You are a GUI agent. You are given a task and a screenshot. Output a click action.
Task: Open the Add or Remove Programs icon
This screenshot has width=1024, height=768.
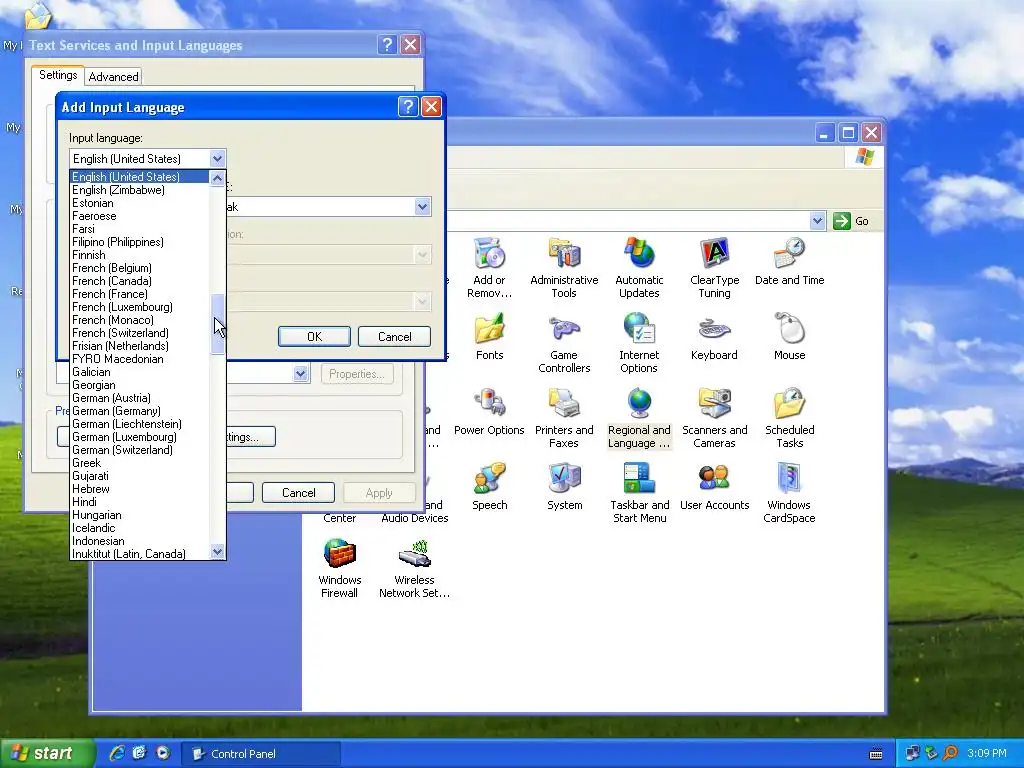tap(489, 268)
